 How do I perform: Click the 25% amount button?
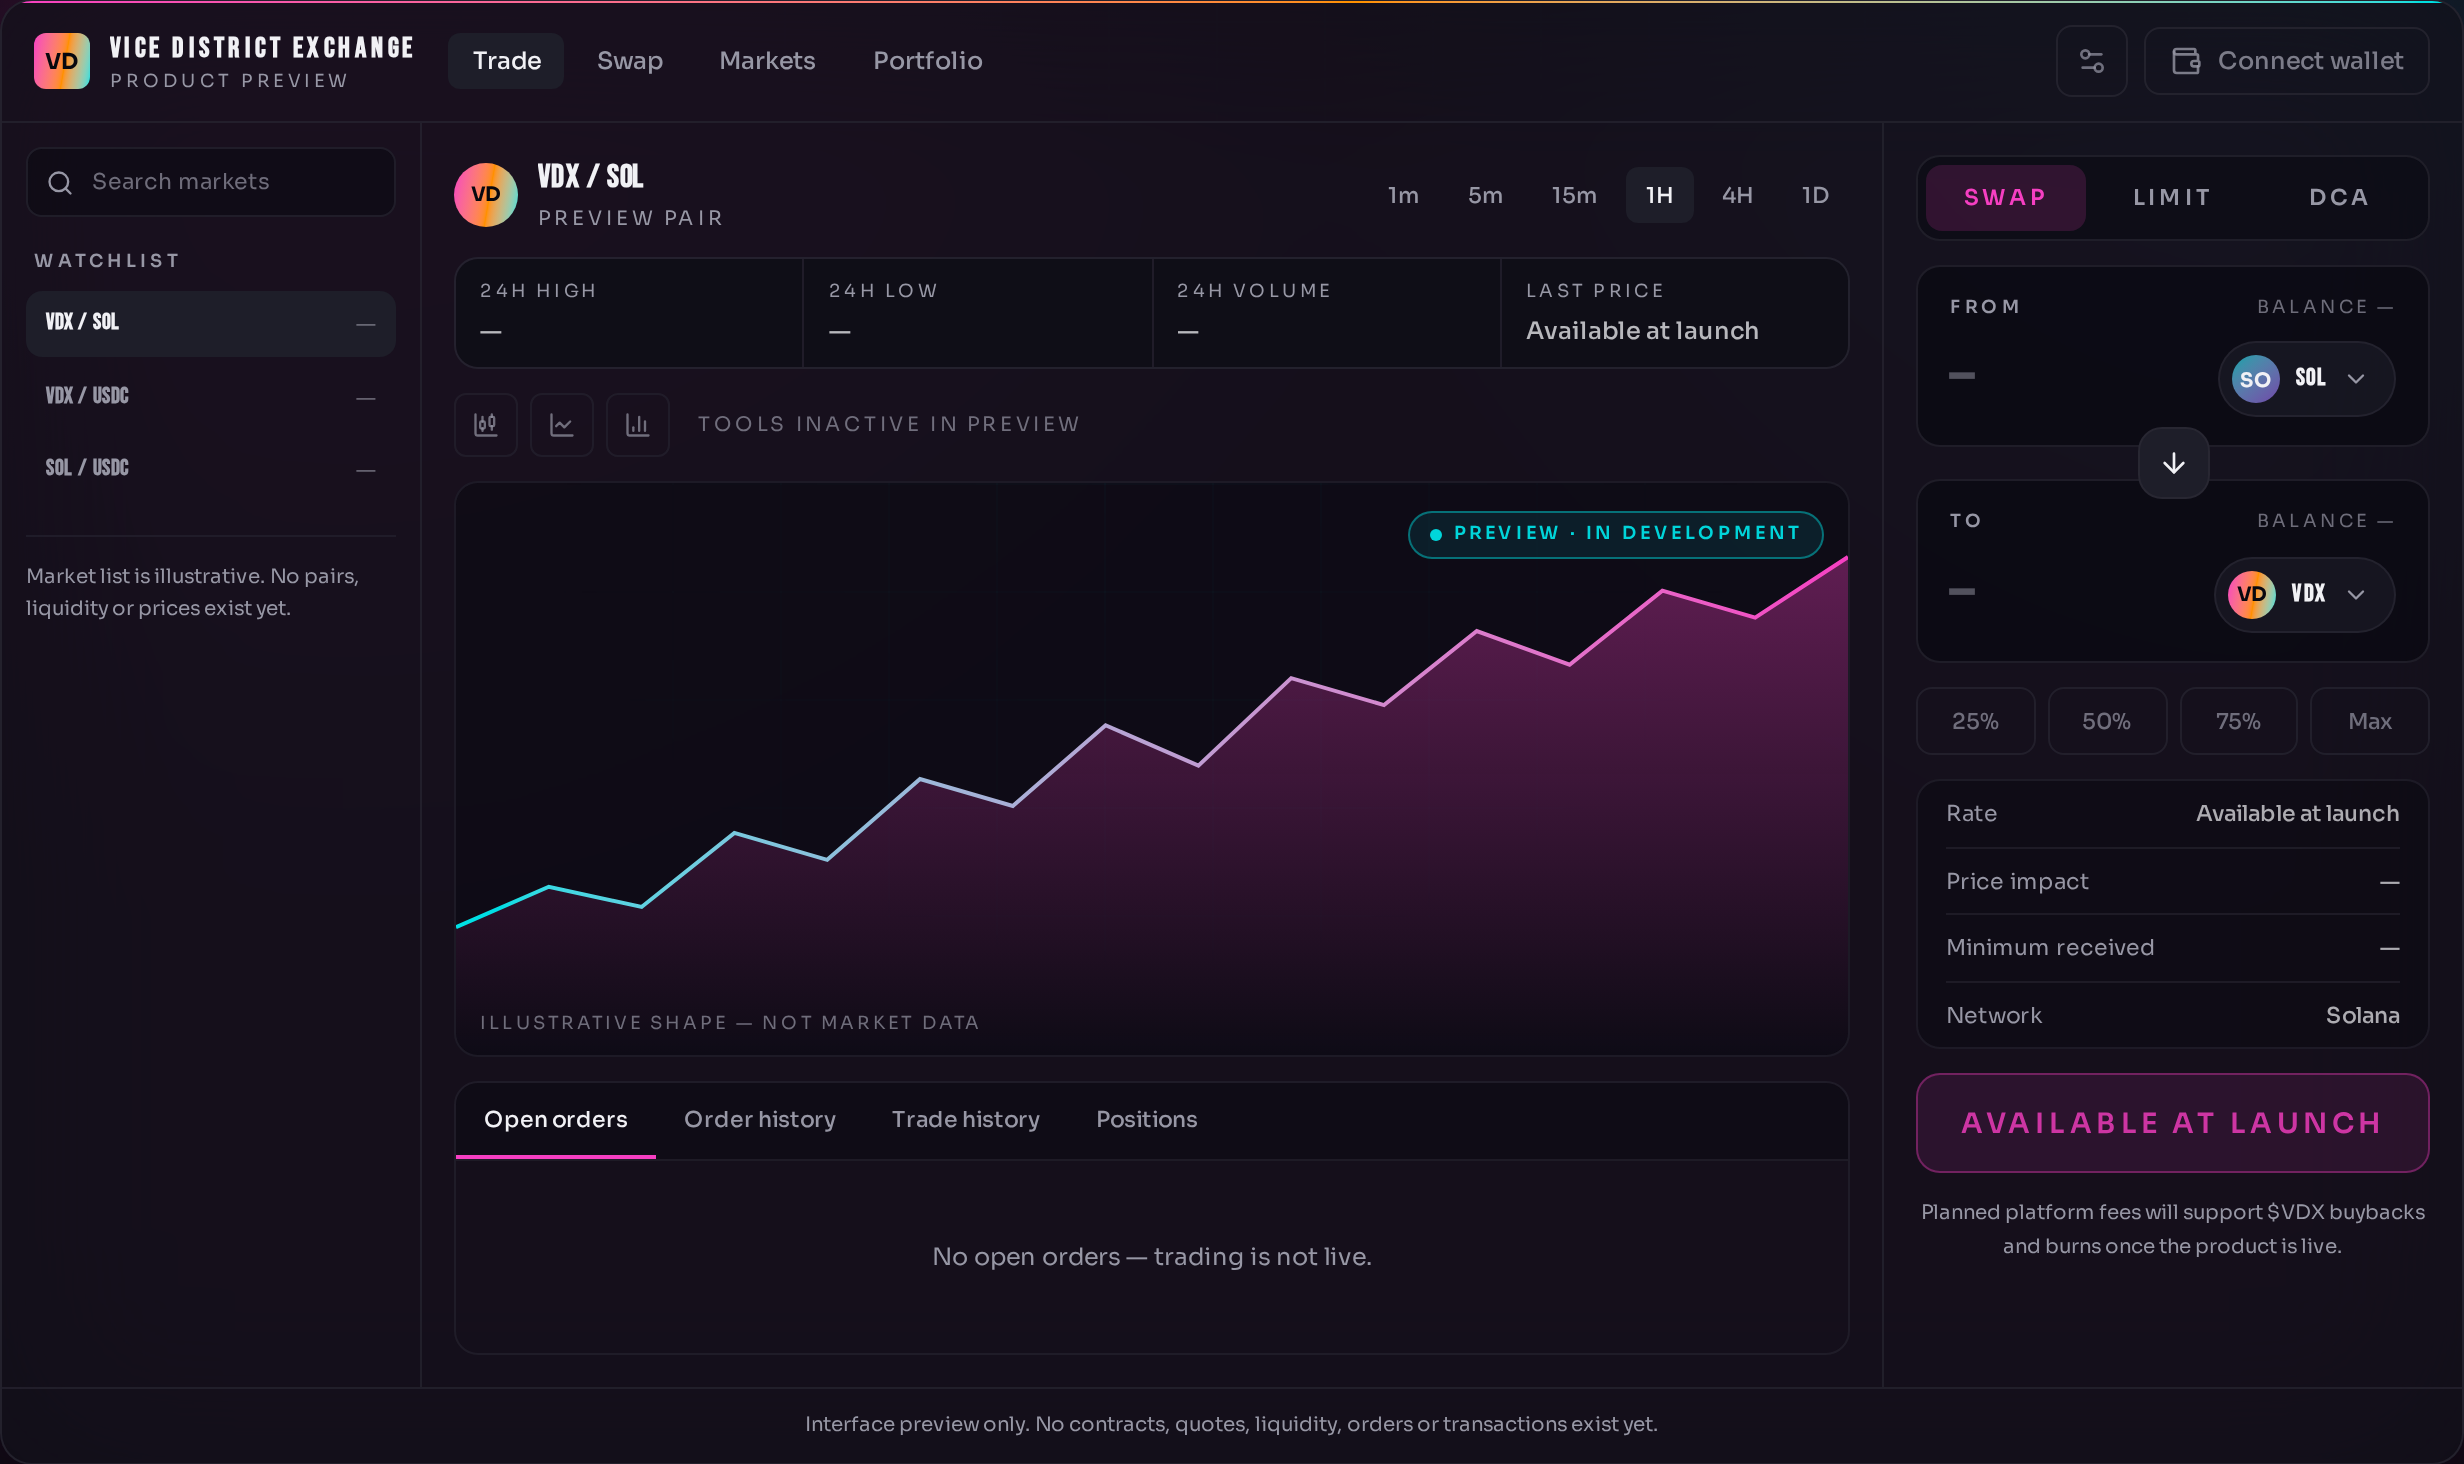click(x=1975, y=721)
